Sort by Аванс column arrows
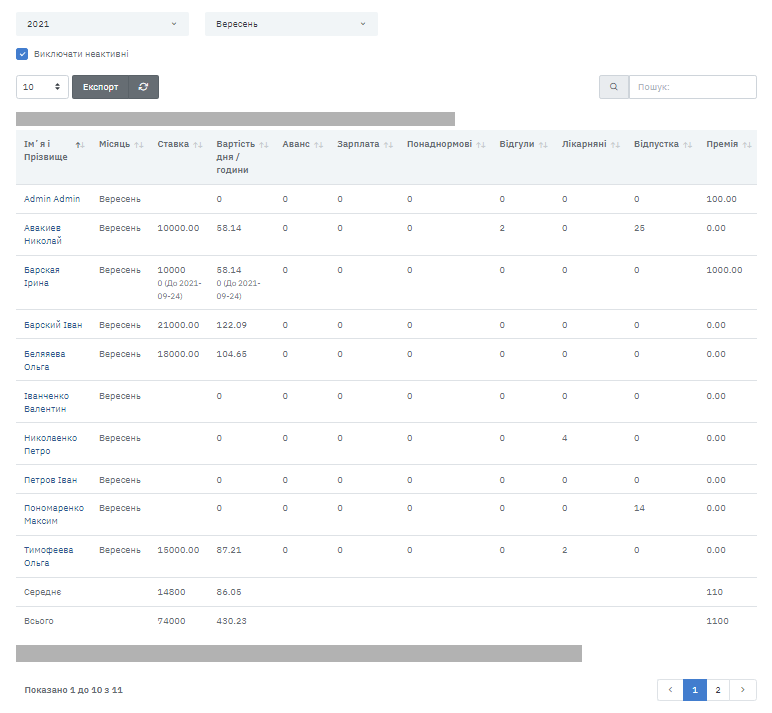Screen dimensions: 772x713 tap(318, 145)
